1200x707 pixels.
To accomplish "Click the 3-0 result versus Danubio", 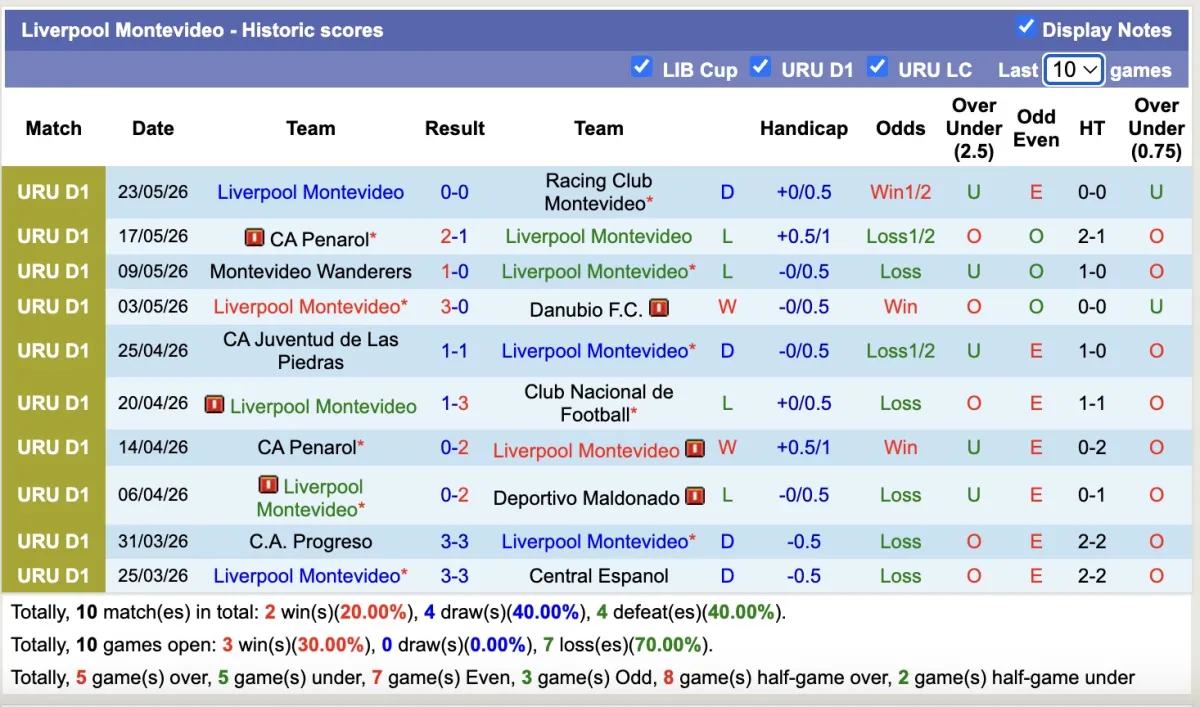I will pos(455,306).
